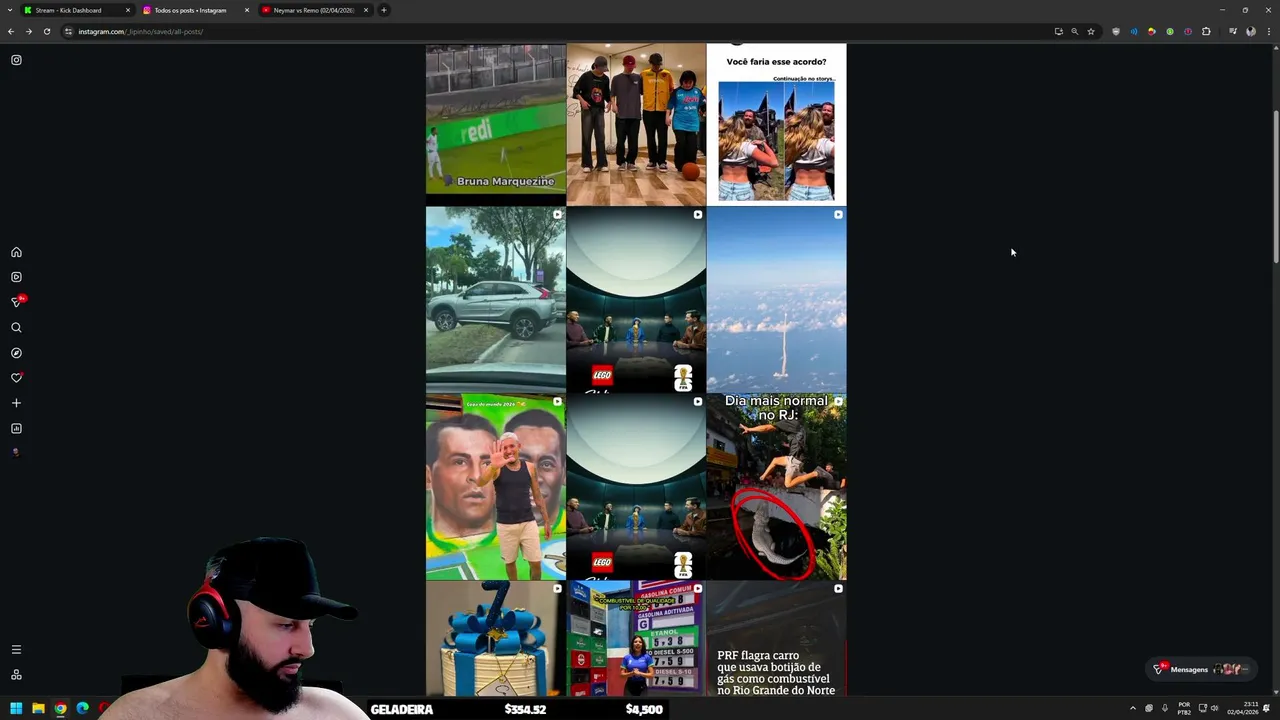Close the Kick Dashboard tab

(128, 10)
